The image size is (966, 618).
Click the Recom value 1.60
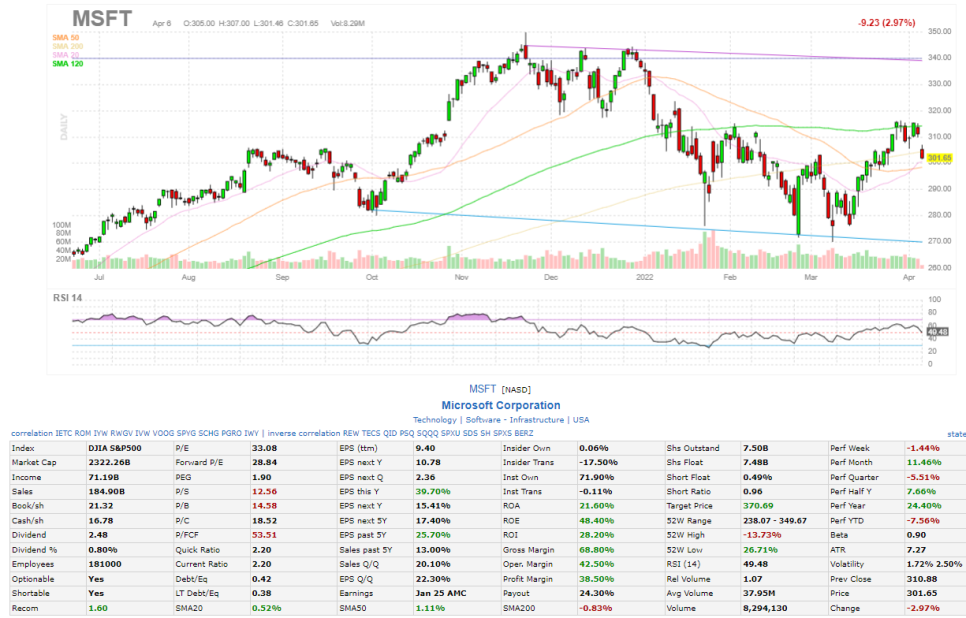pos(98,608)
